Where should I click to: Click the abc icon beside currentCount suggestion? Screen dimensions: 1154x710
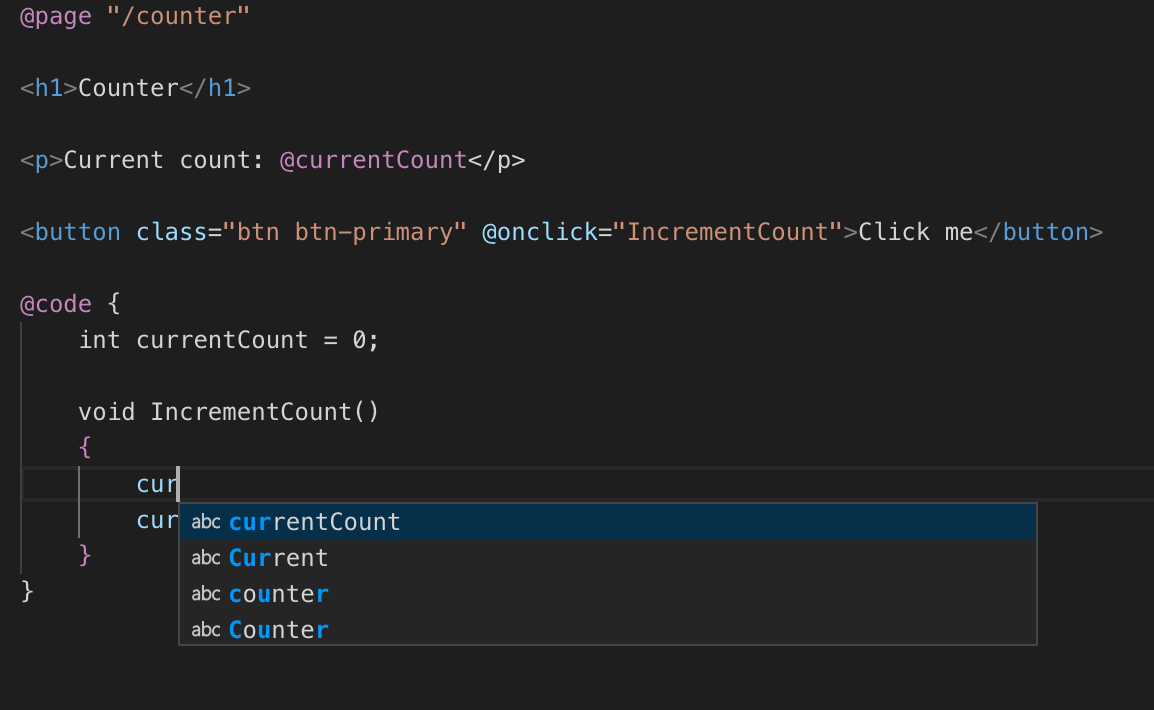click(x=205, y=521)
